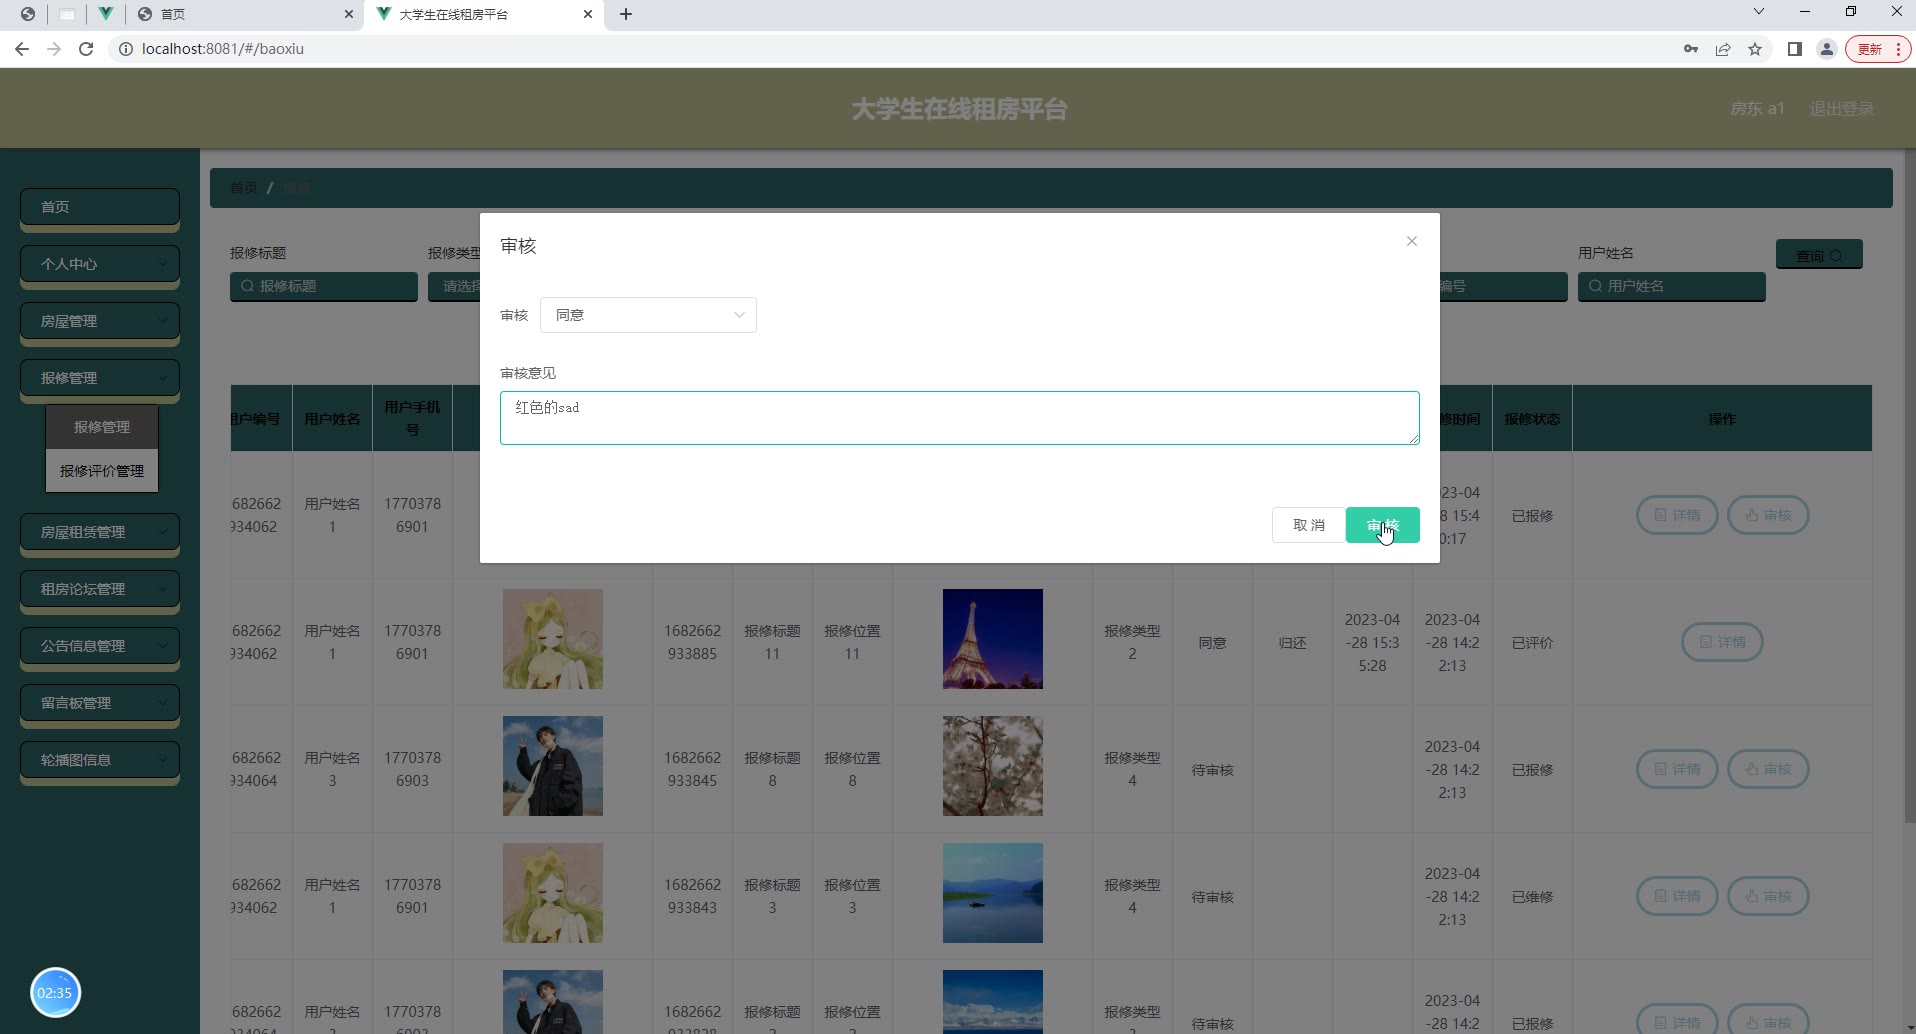Image resolution: width=1916 pixels, height=1034 pixels.
Task: Open the tab search chevron
Action: 1759,12
